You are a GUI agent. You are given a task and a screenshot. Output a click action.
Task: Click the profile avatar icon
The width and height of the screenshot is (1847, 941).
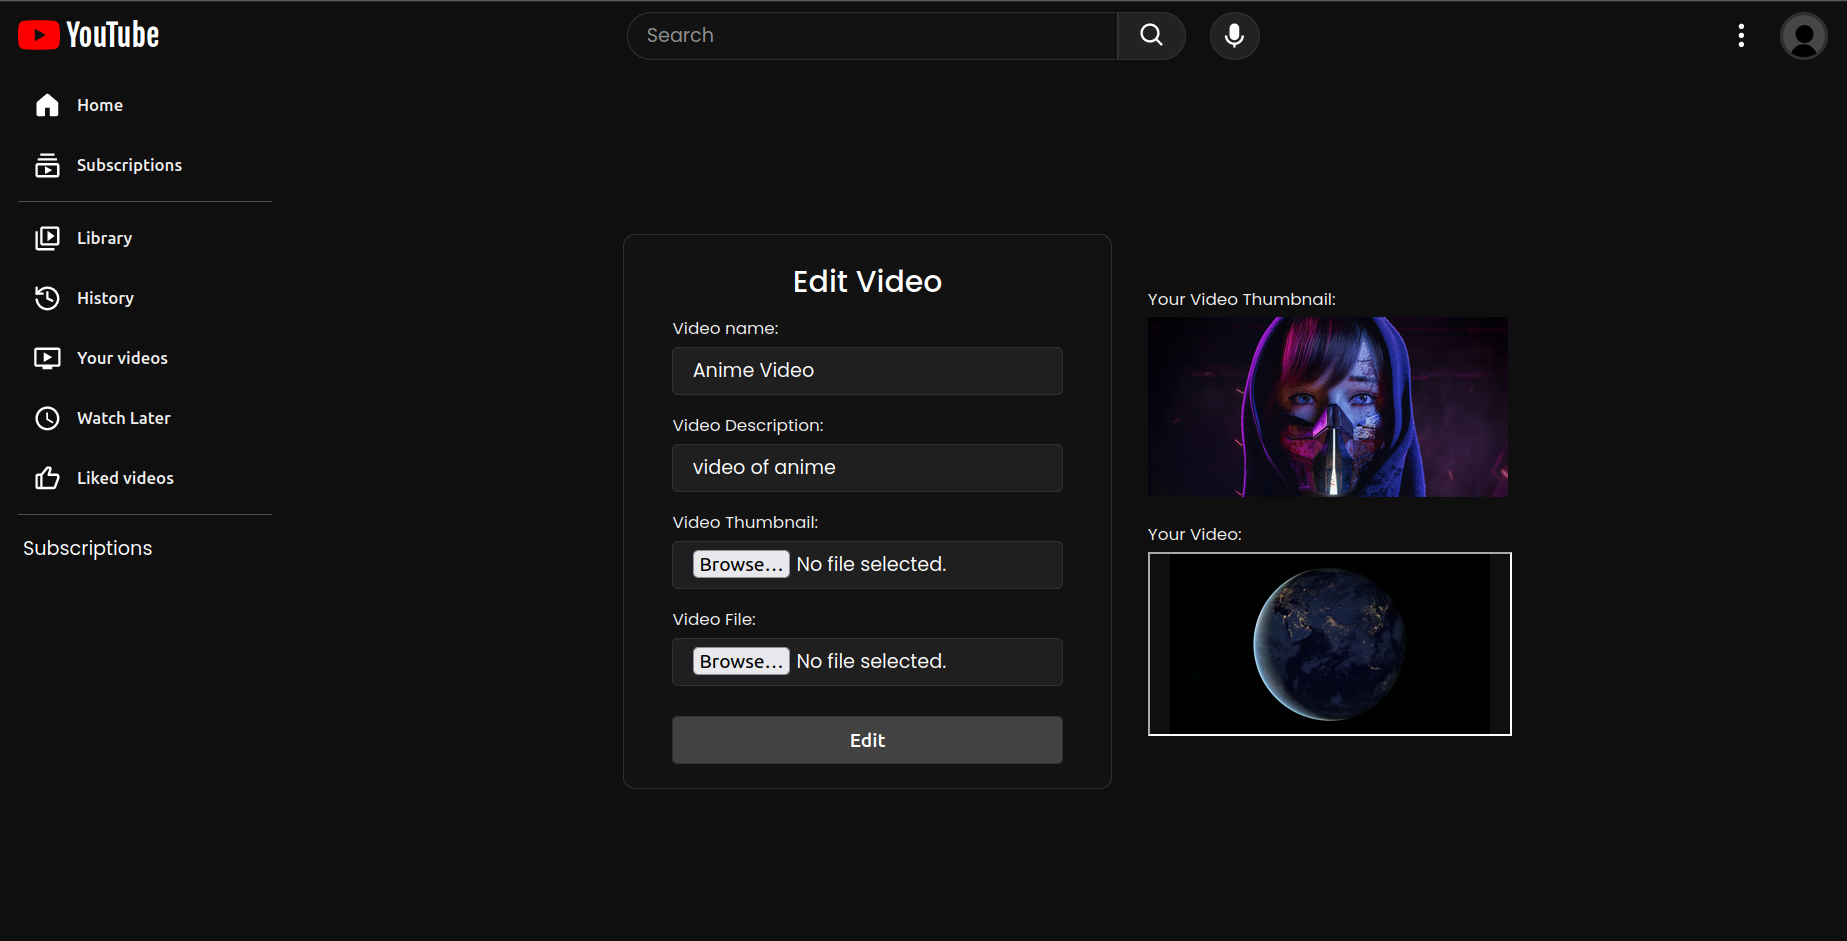1803,35
